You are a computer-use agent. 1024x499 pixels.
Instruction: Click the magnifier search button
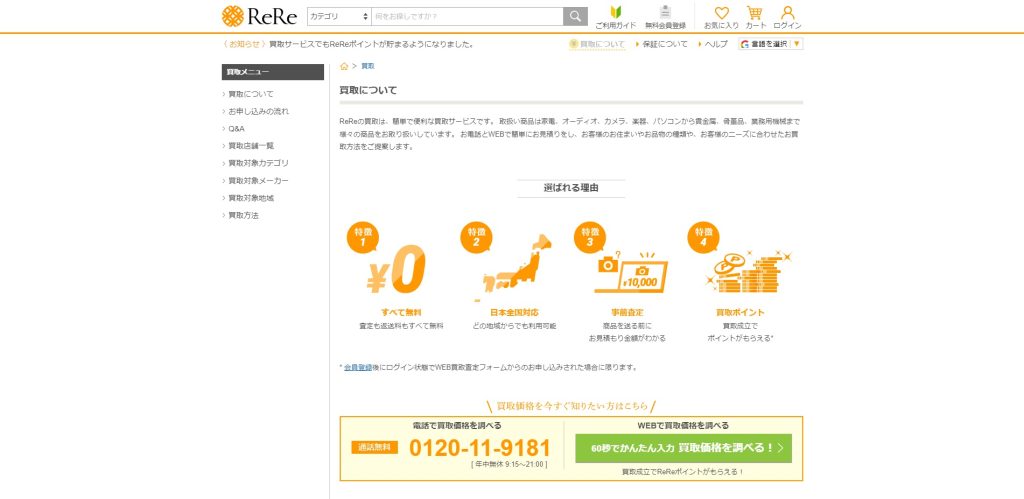click(575, 16)
